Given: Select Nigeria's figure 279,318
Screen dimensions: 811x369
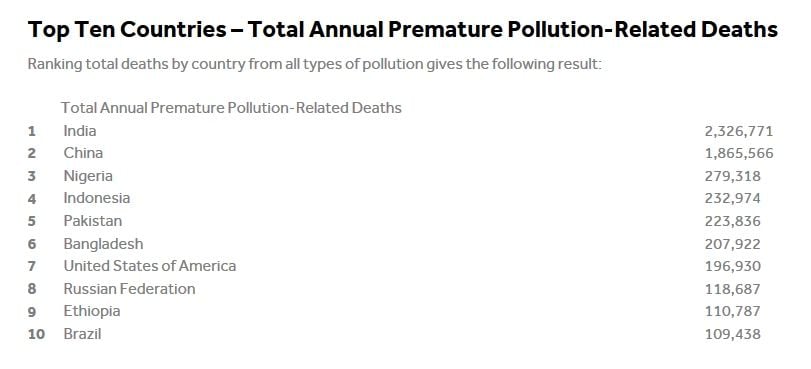Looking at the screenshot, I should 732,176.
